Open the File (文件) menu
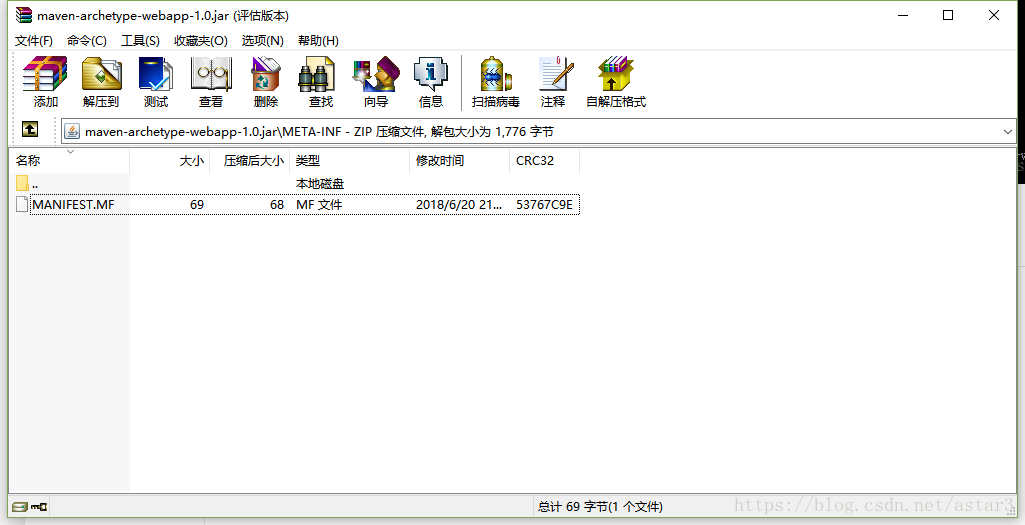The image size is (1025, 525). tap(33, 41)
